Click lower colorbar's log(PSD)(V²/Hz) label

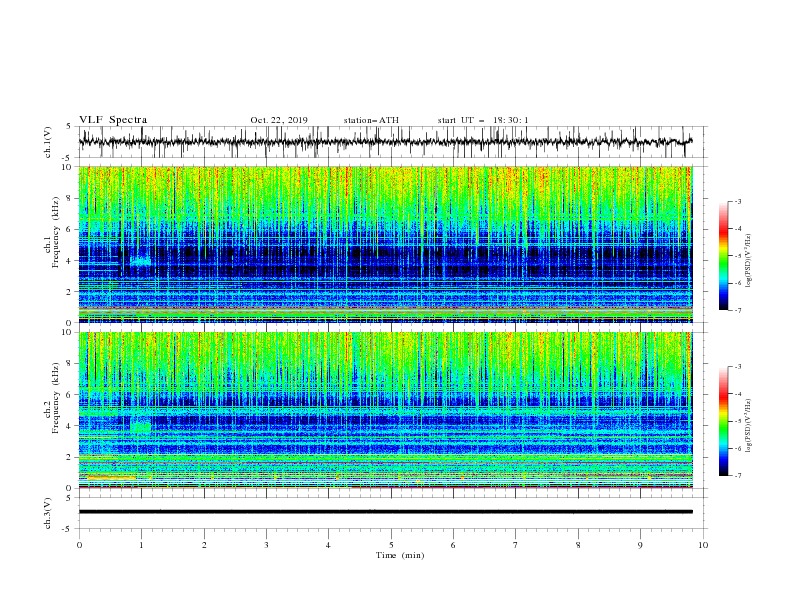coord(748,425)
